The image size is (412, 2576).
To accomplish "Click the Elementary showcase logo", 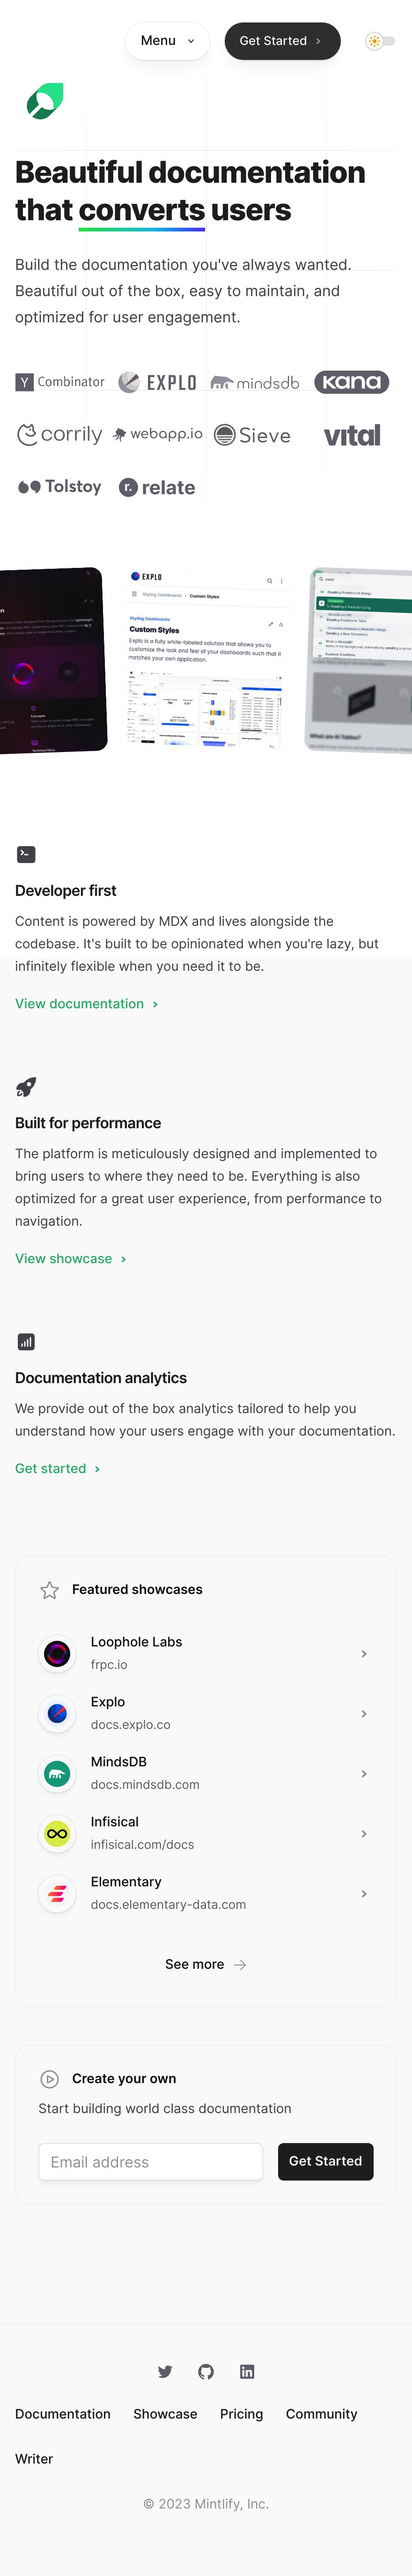I will [57, 1893].
